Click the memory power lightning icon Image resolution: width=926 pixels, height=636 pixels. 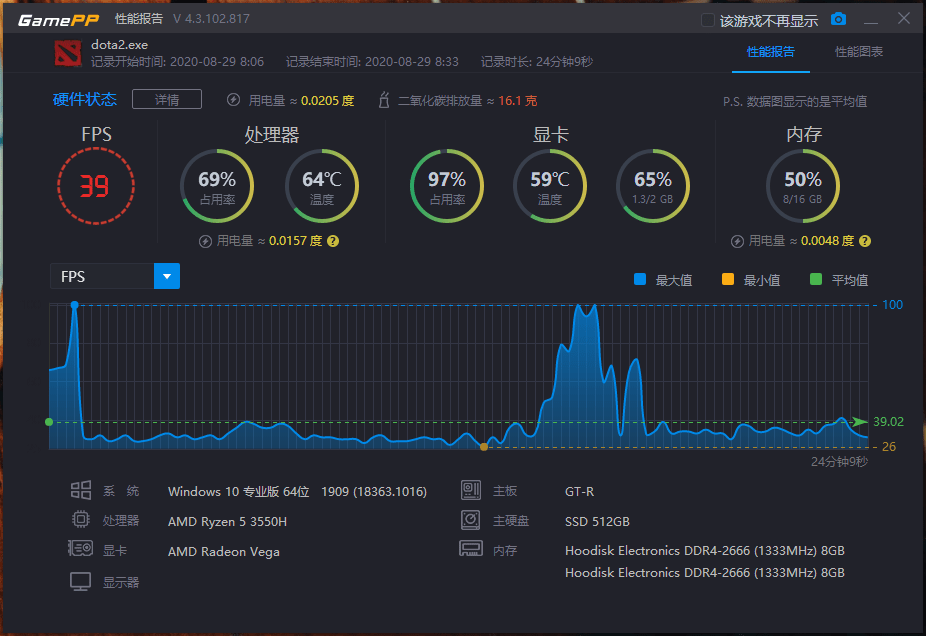[x=737, y=242]
